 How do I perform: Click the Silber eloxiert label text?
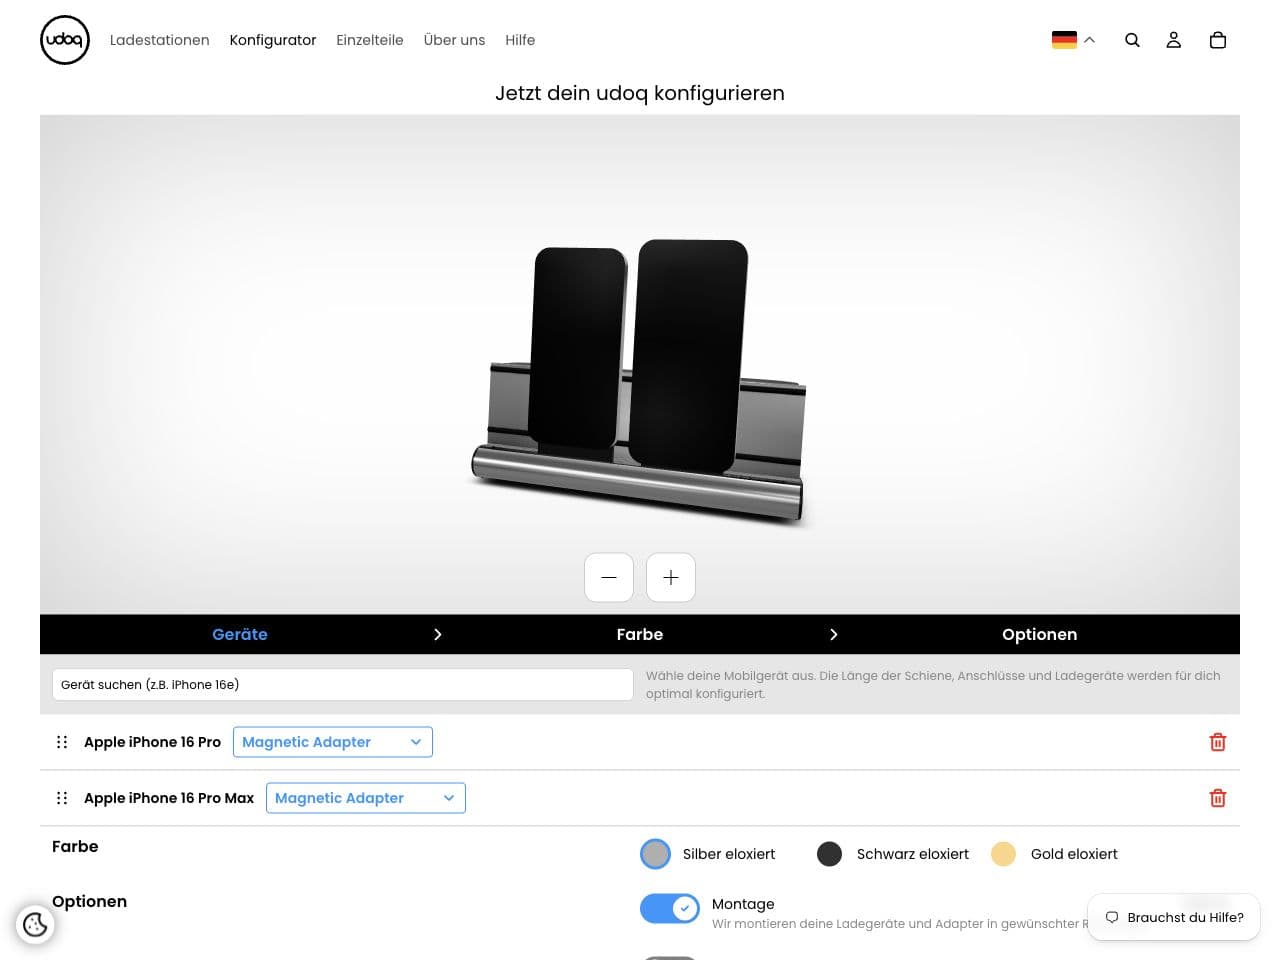point(729,854)
